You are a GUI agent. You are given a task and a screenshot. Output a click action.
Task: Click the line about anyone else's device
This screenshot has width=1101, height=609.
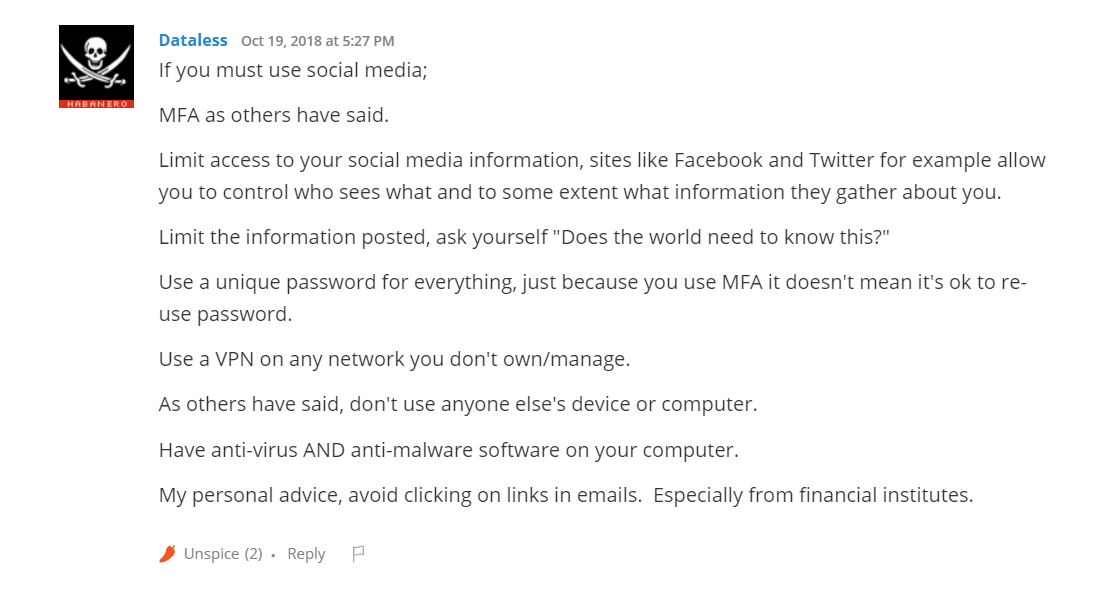pyautogui.click(x=458, y=404)
